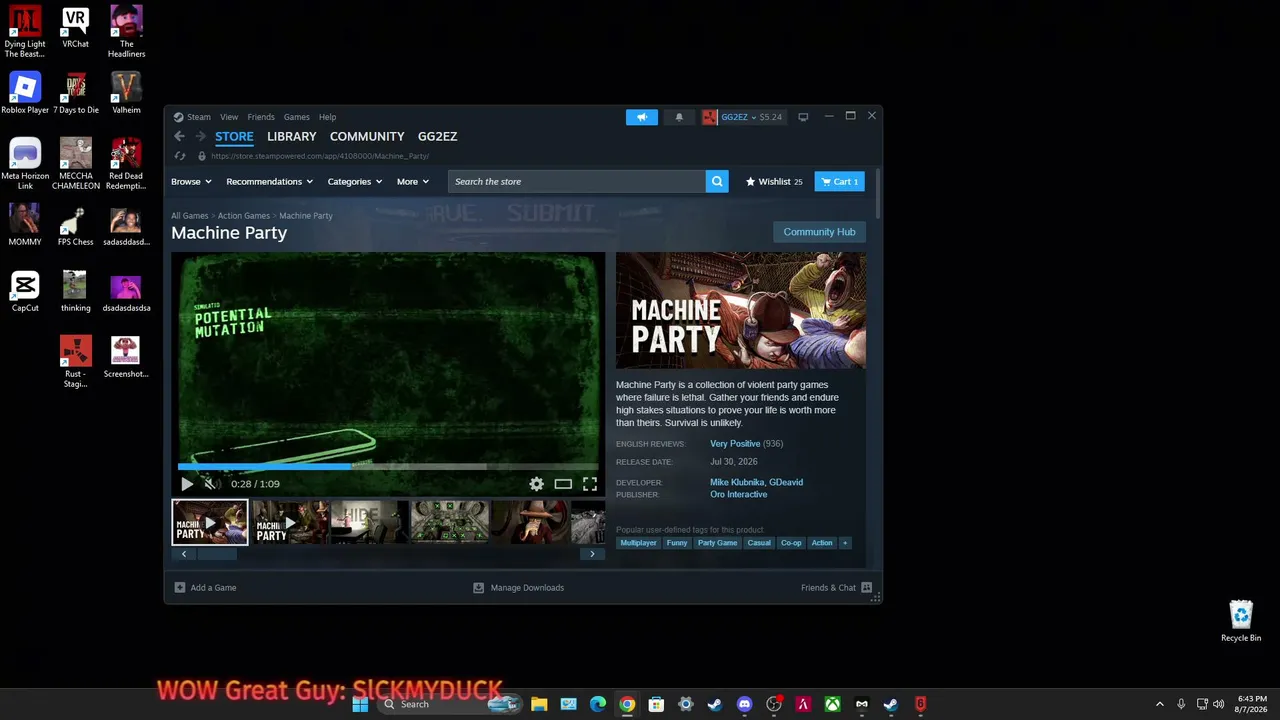The image size is (1280, 720).
Task: Select the Roblox Player desktop icon
Action: [x=25, y=93]
